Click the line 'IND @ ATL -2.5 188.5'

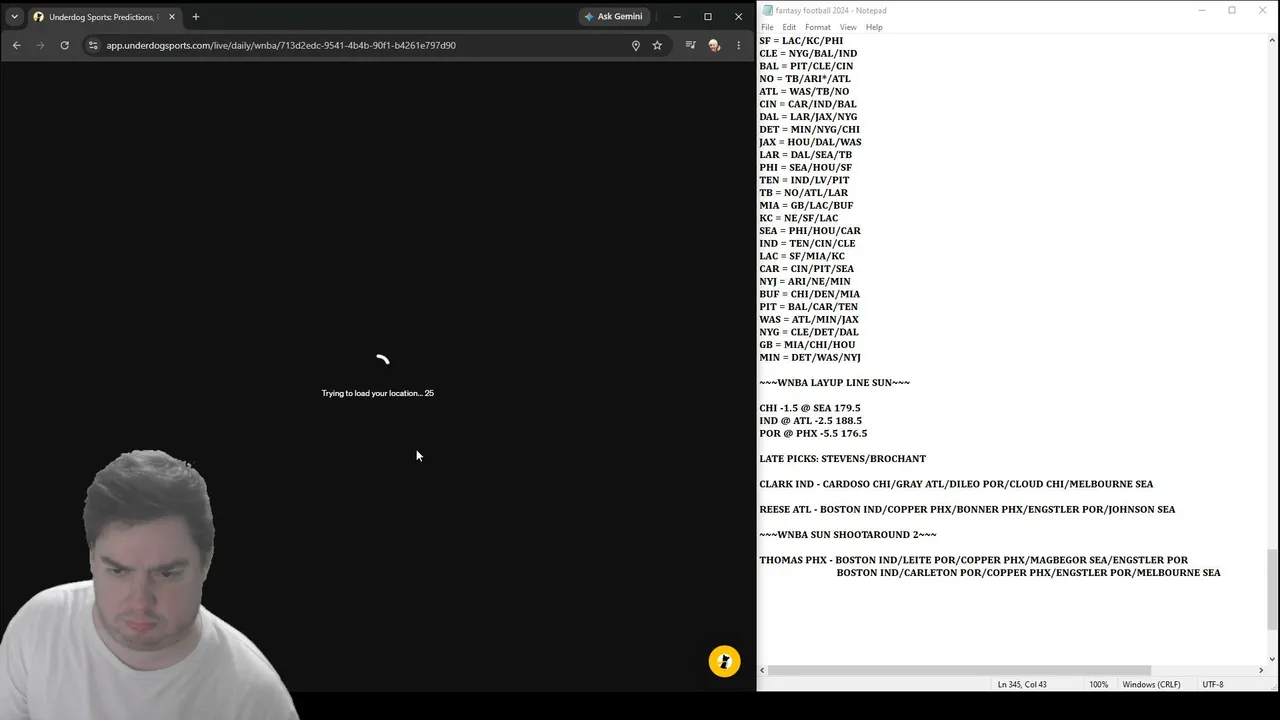click(810, 421)
